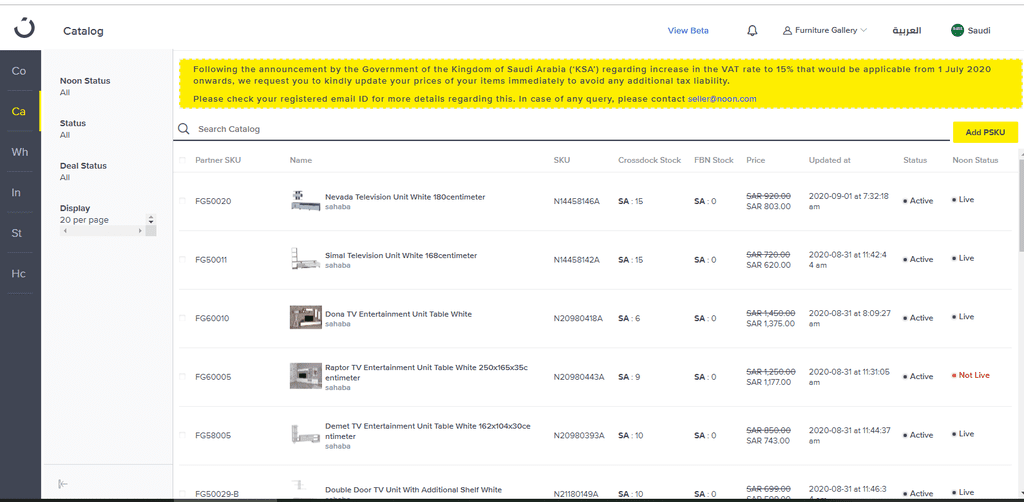
Task: Click the FBN Stock column header
Action: [714, 160]
